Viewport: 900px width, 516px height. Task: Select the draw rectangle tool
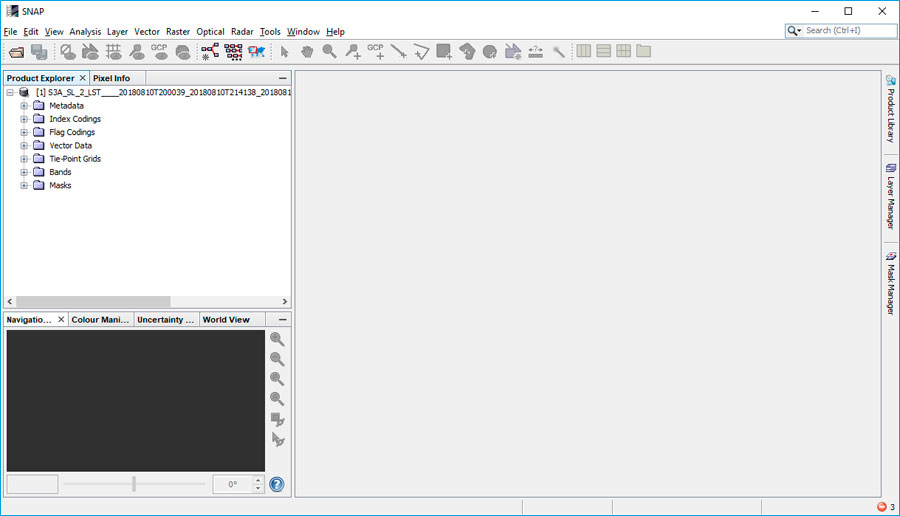click(x=444, y=52)
